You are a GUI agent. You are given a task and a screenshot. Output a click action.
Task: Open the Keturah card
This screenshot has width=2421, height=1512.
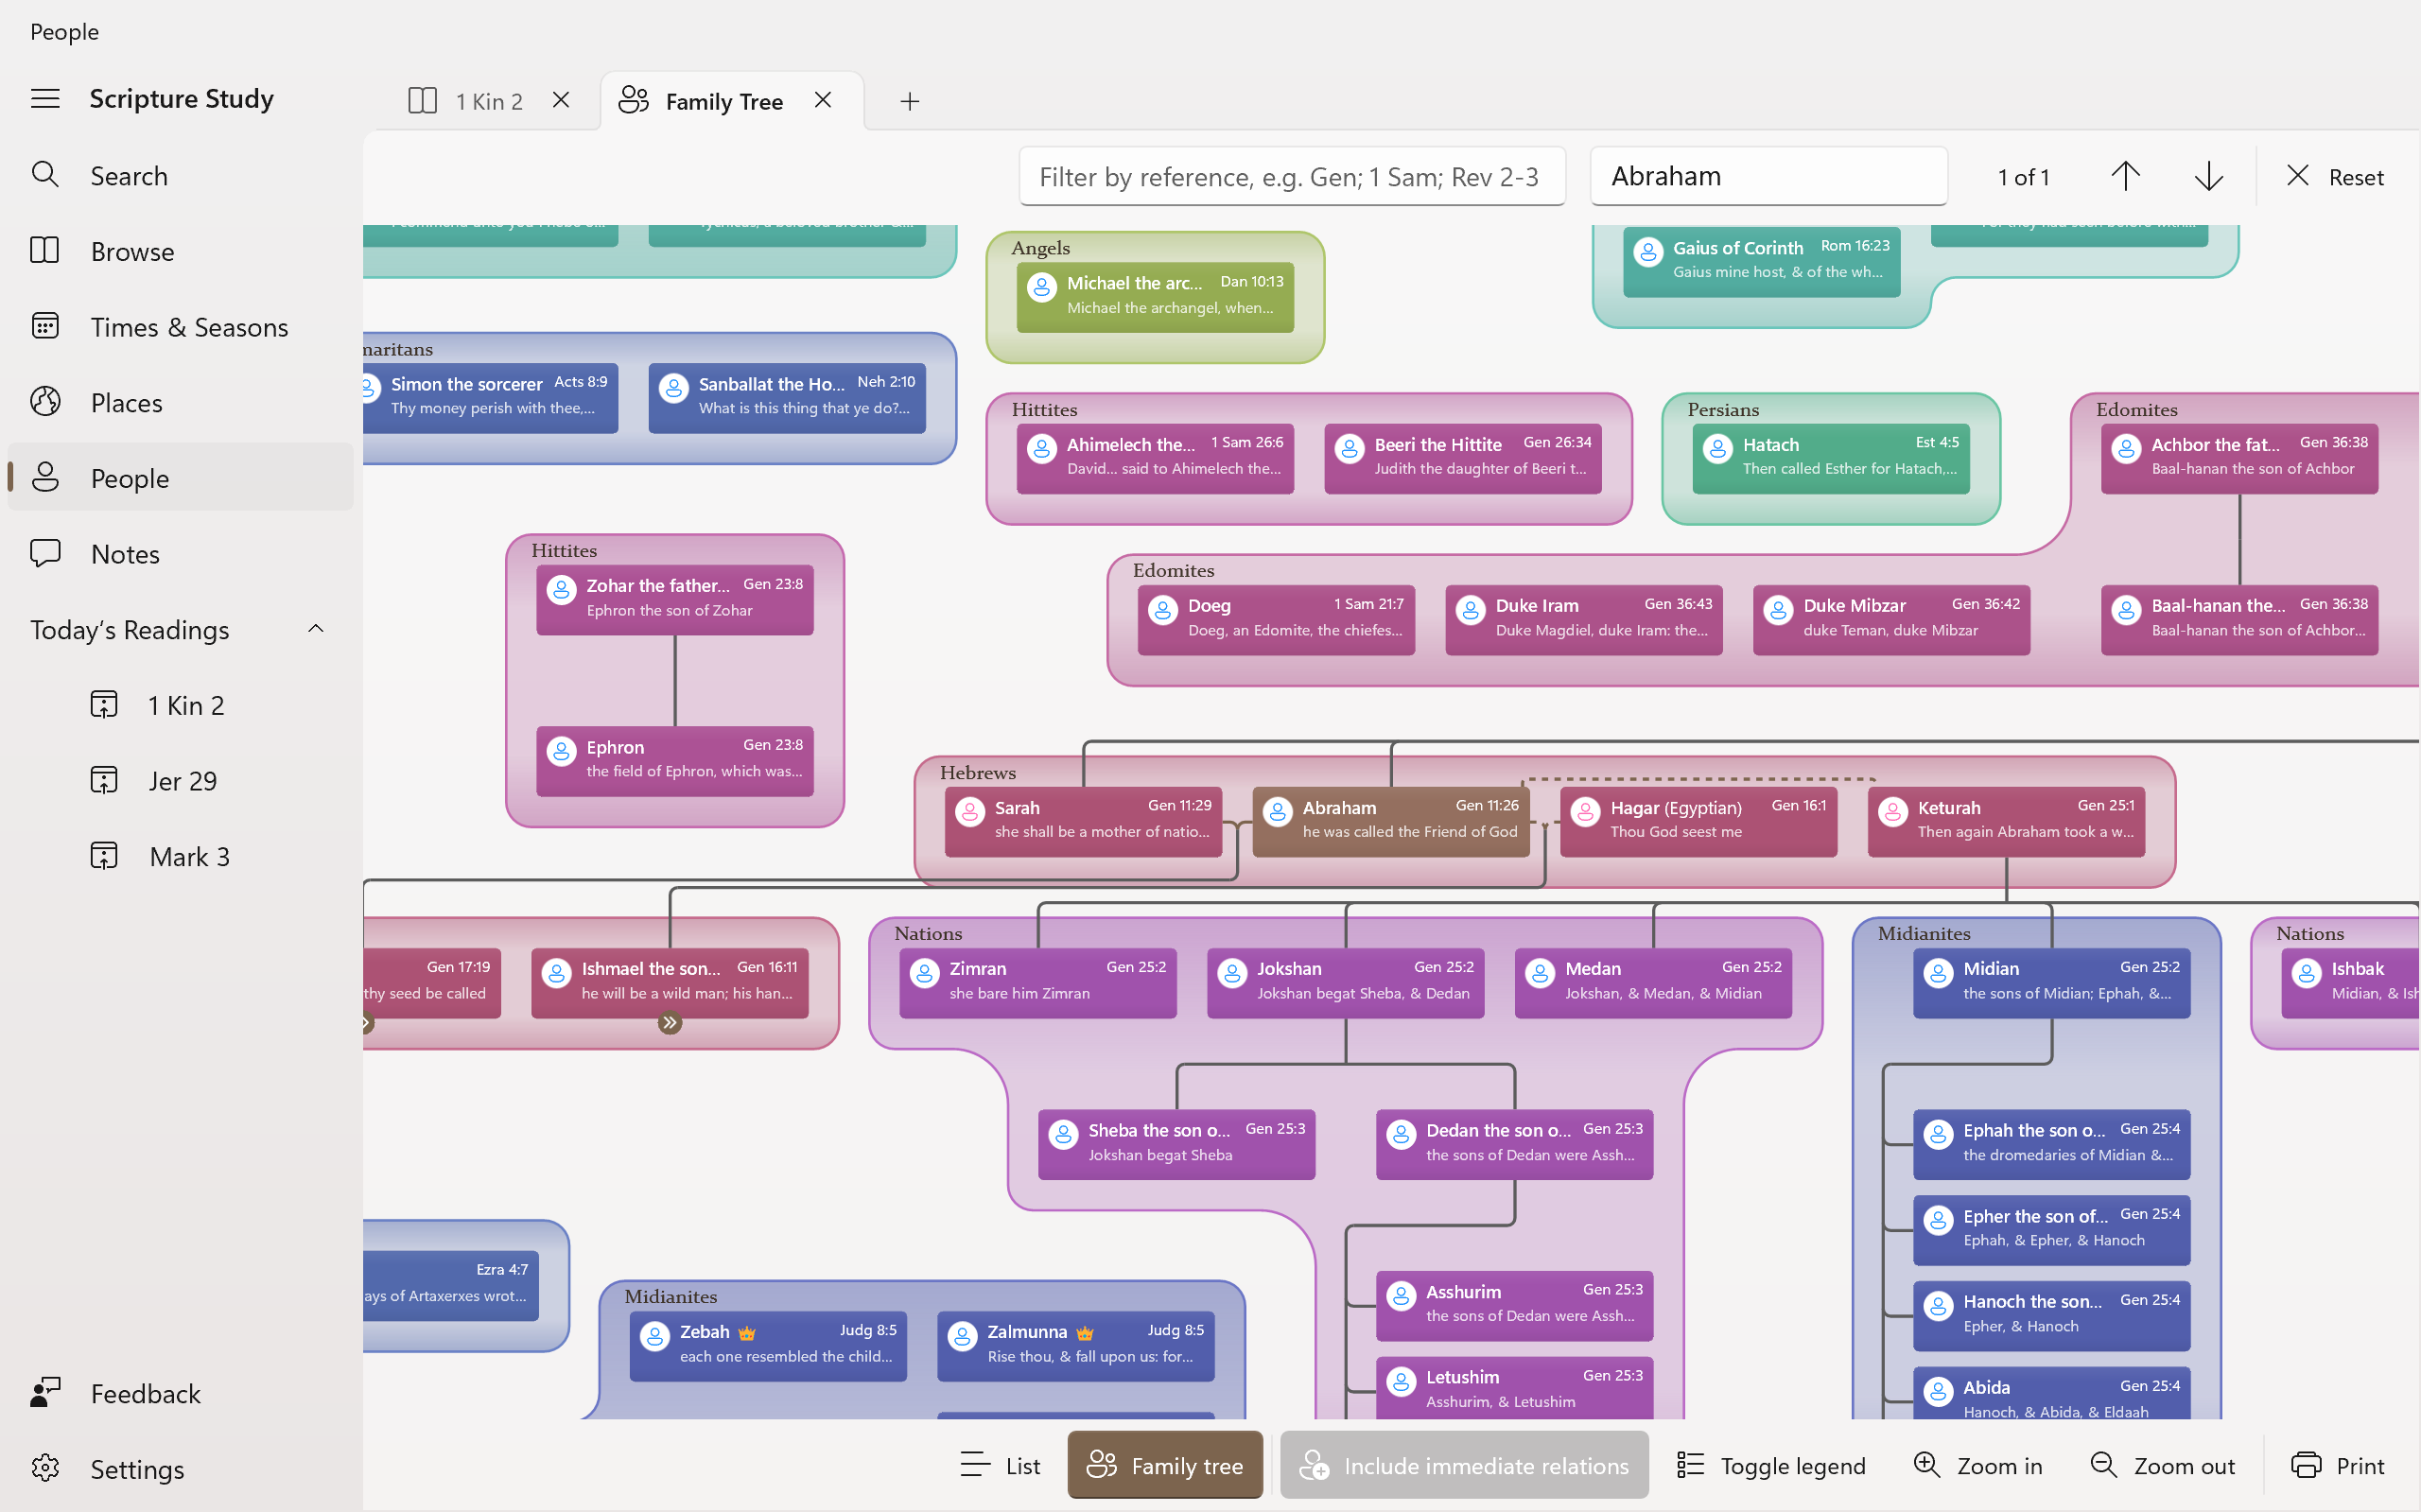[2006, 821]
